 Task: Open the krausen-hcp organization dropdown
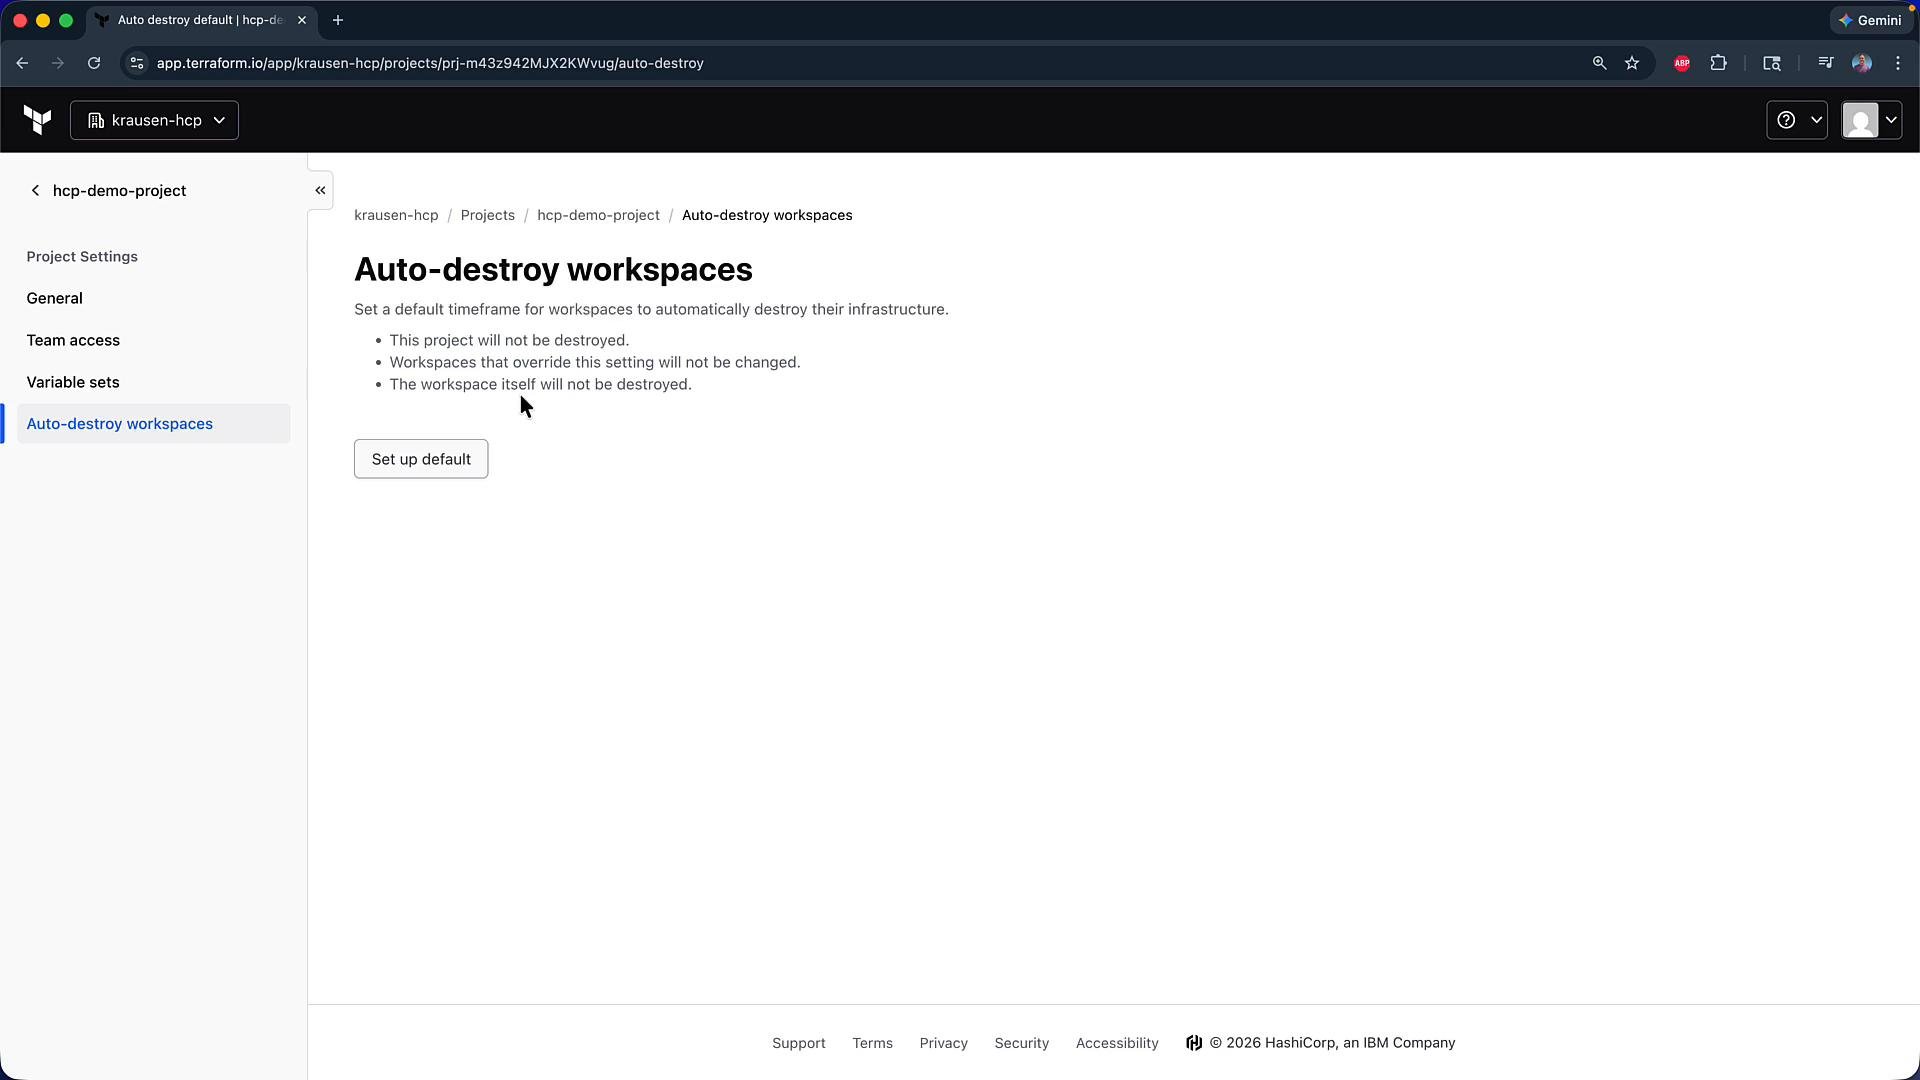click(x=154, y=120)
